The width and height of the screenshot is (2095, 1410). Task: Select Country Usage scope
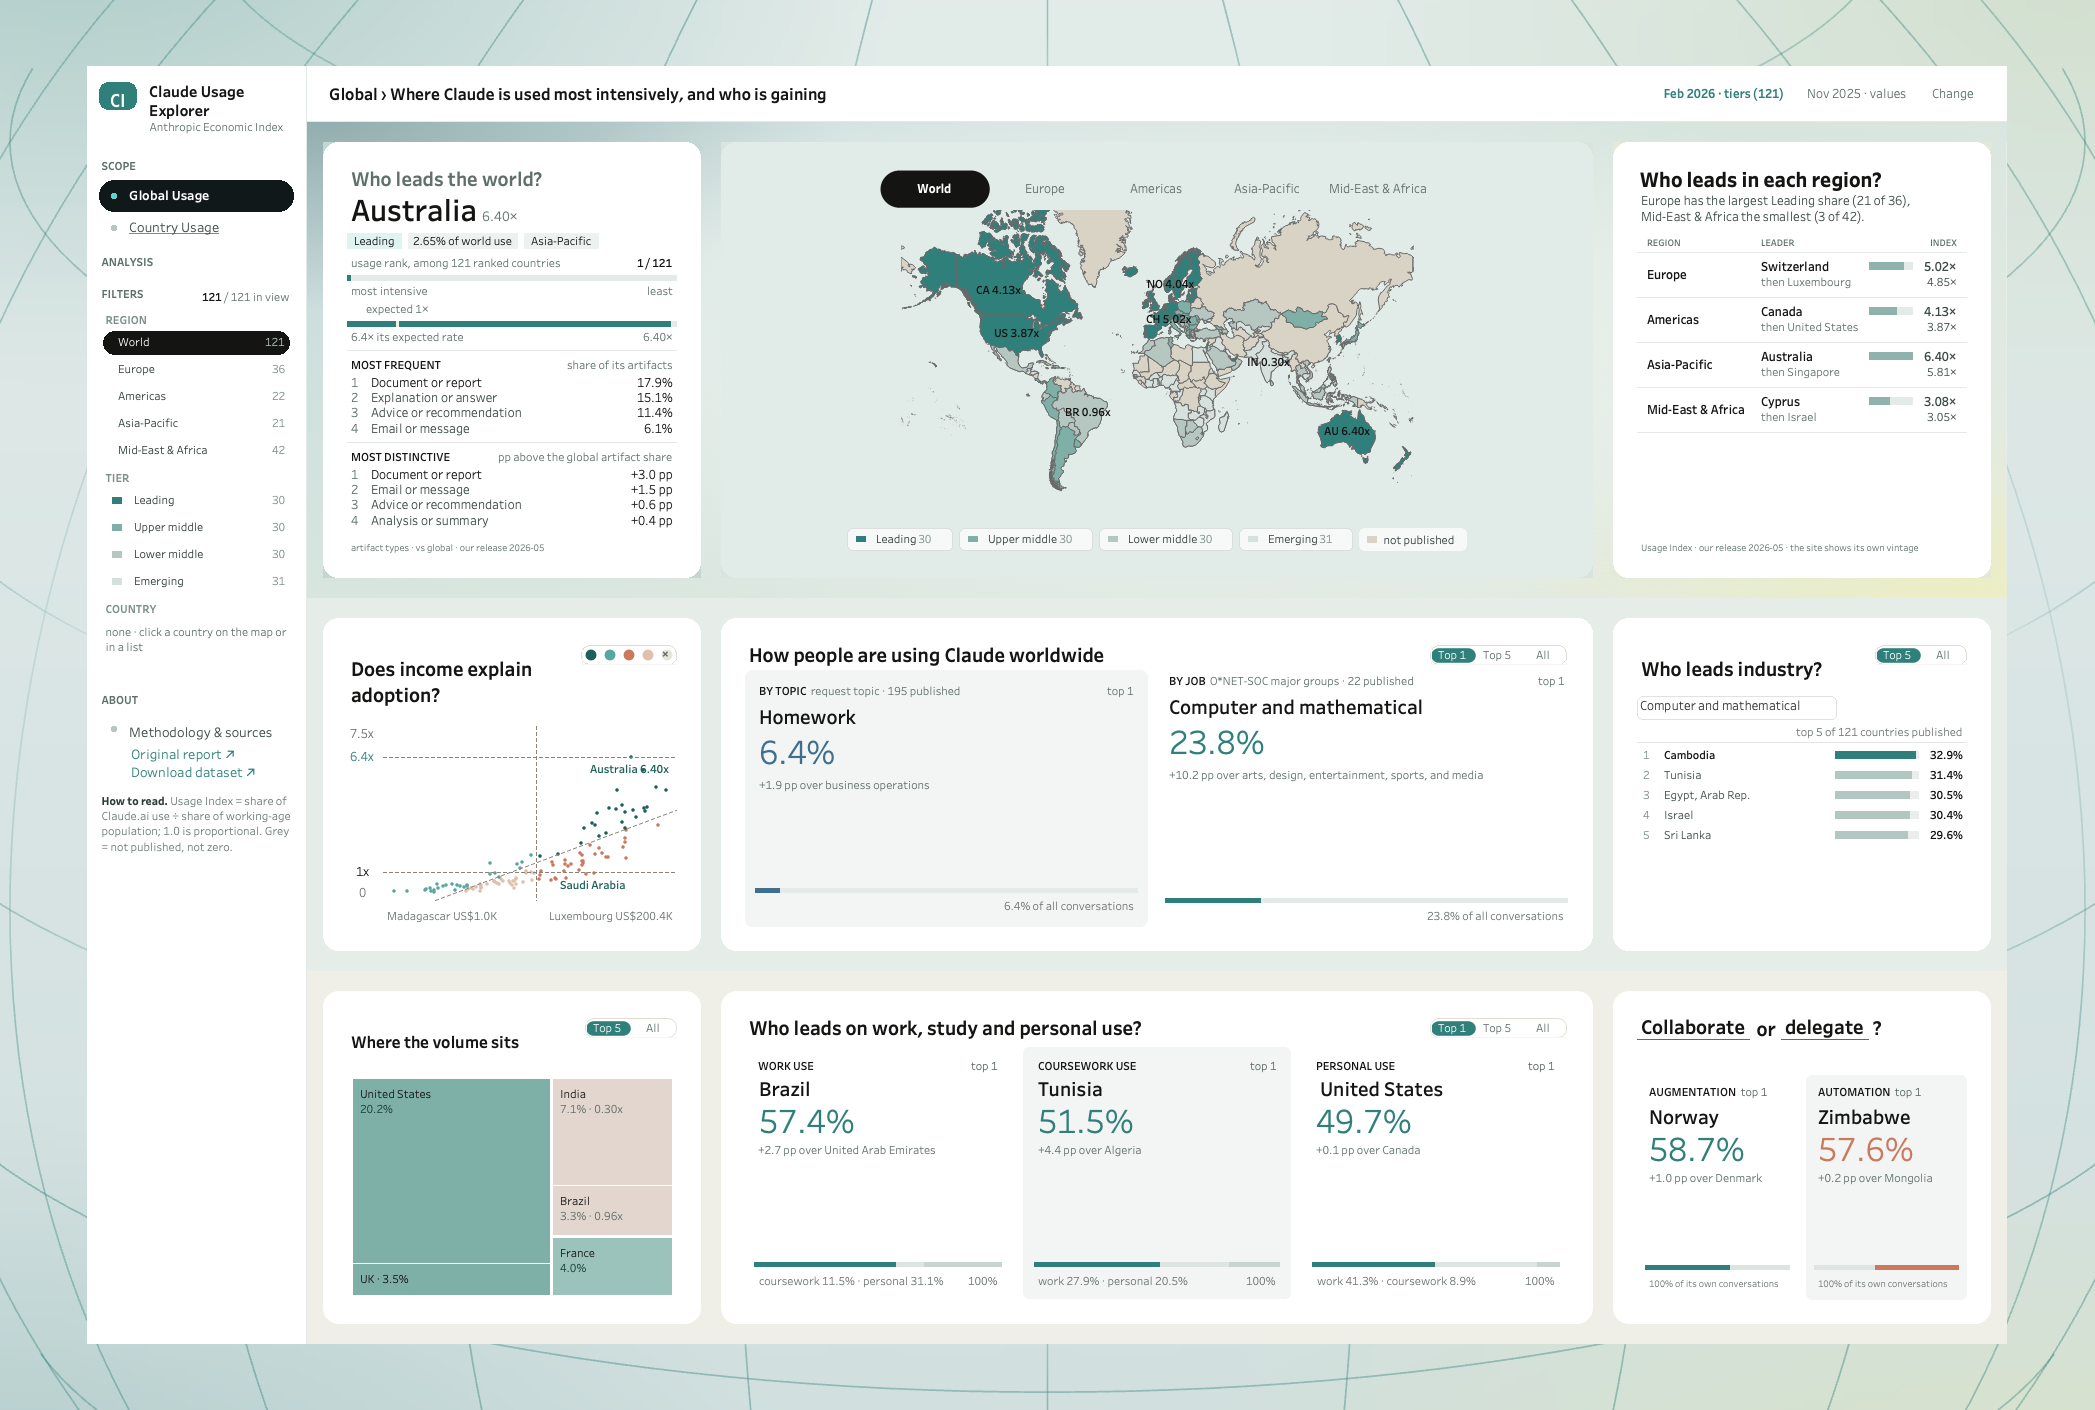pos(174,227)
